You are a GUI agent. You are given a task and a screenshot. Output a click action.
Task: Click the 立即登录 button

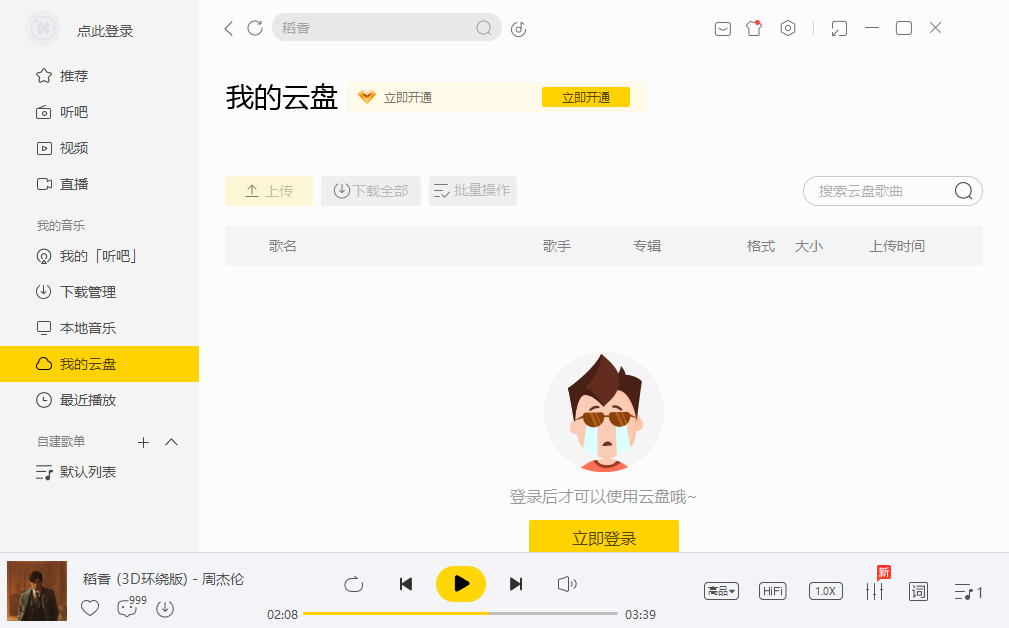pos(604,537)
